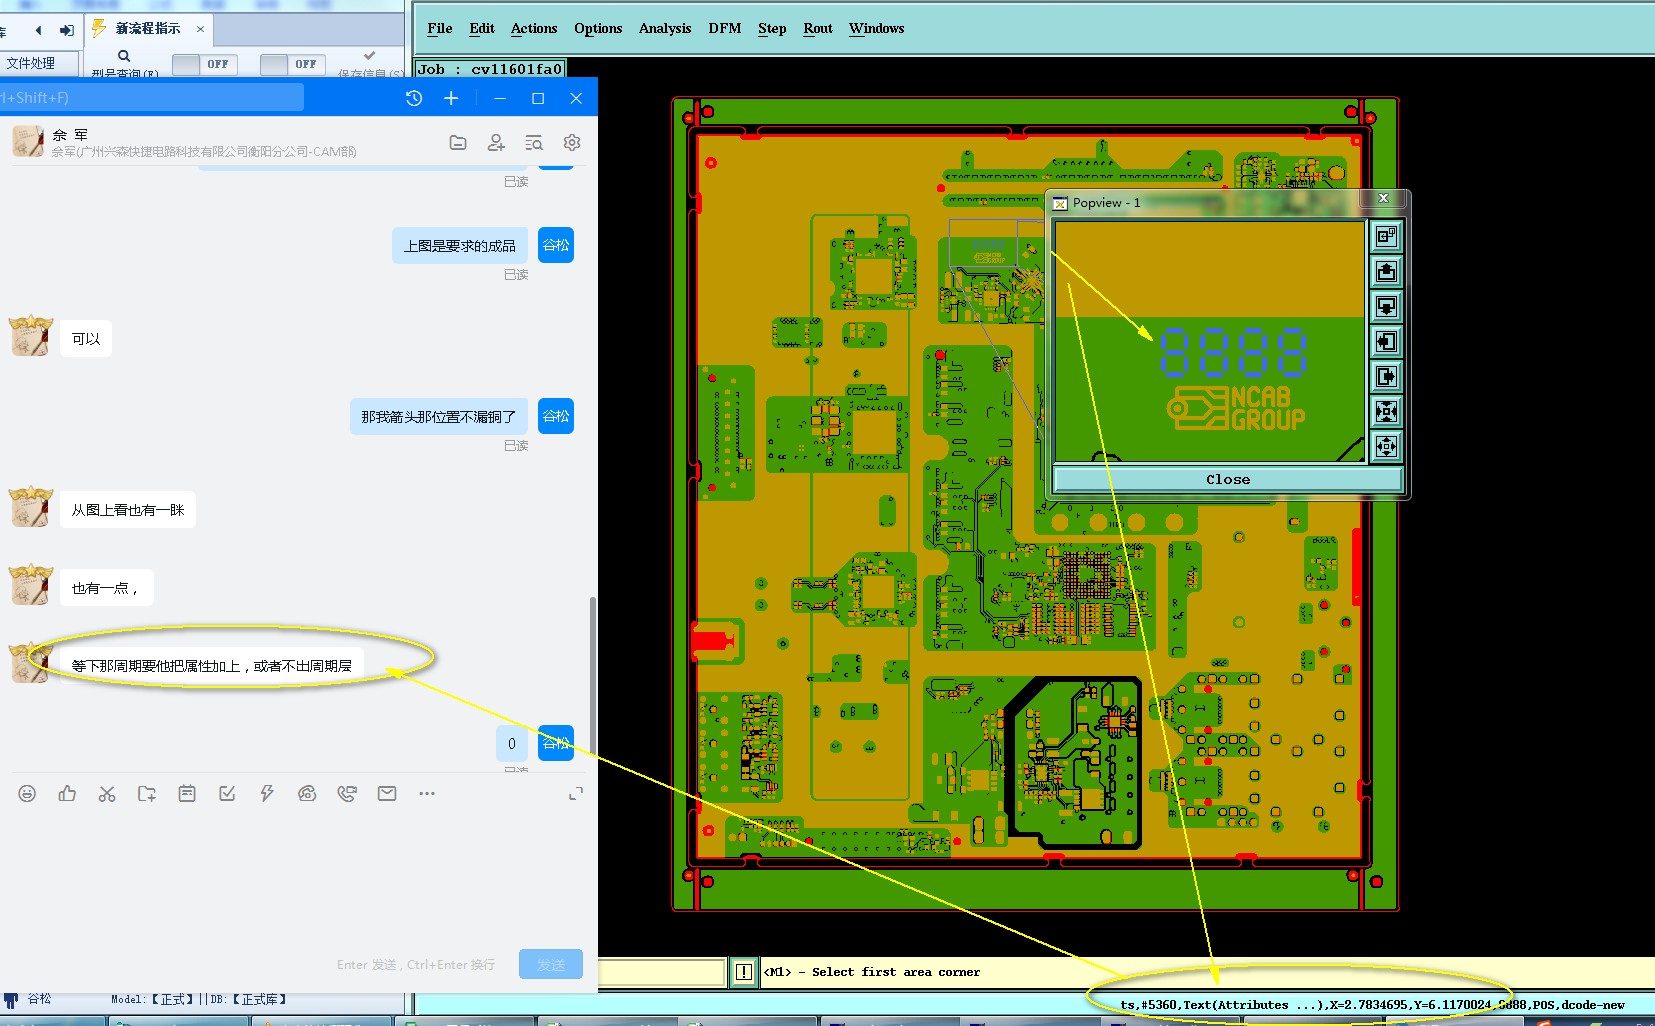Click the thumbs-up icon in chat toolbar
This screenshot has width=1655, height=1026.
click(67, 793)
